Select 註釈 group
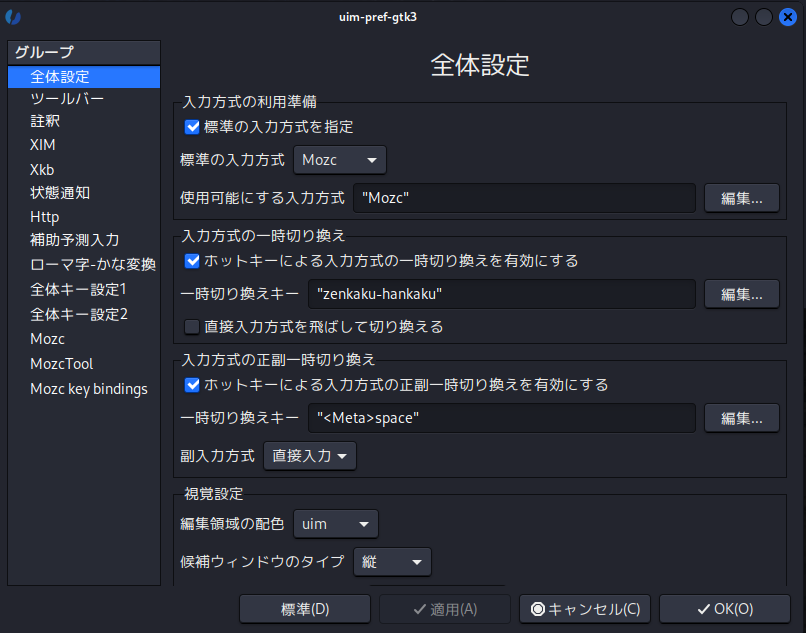This screenshot has width=806, height=633. pos(84,121)
